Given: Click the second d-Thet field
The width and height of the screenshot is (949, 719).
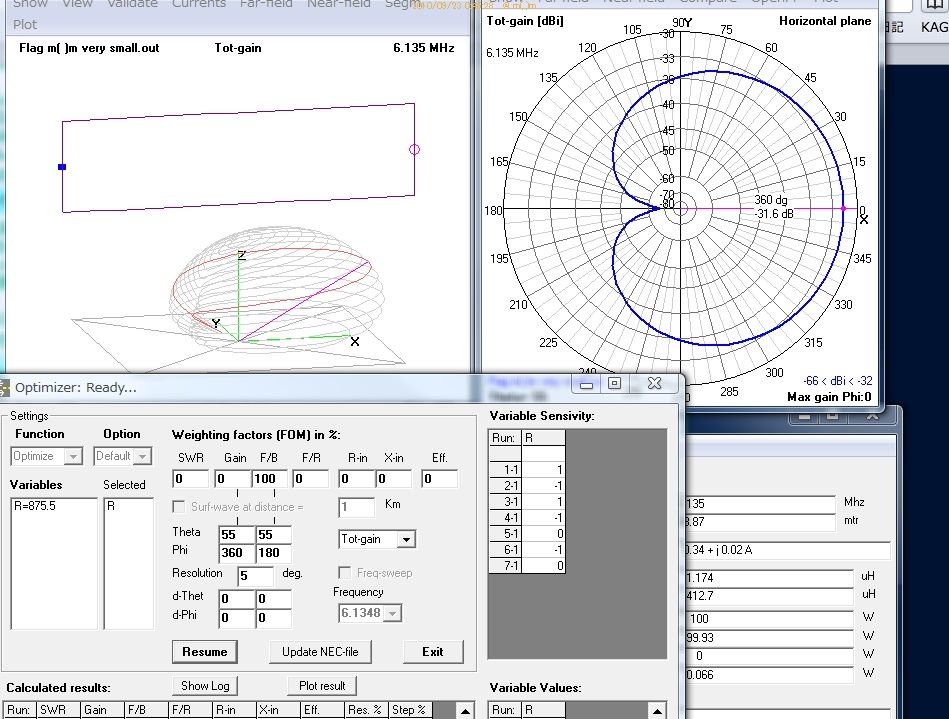Looking at the screenshot, I should (x=274, y=599).
